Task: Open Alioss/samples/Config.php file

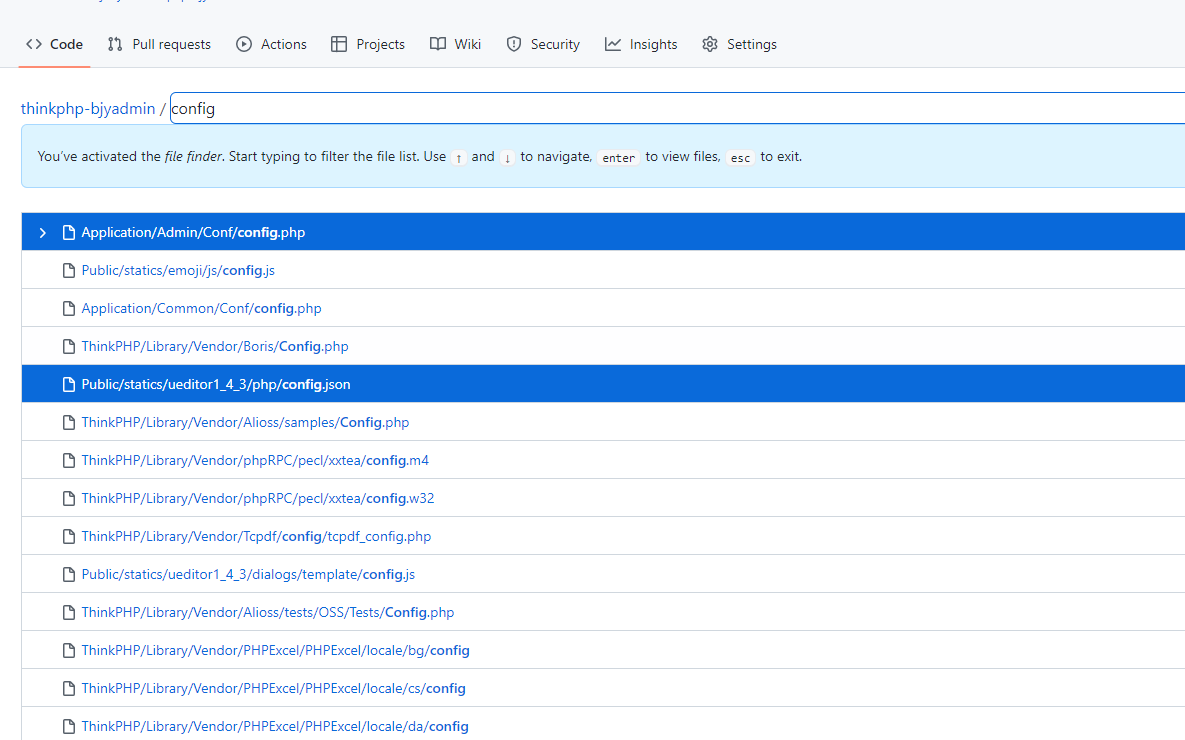Action: tap(246, 423)
